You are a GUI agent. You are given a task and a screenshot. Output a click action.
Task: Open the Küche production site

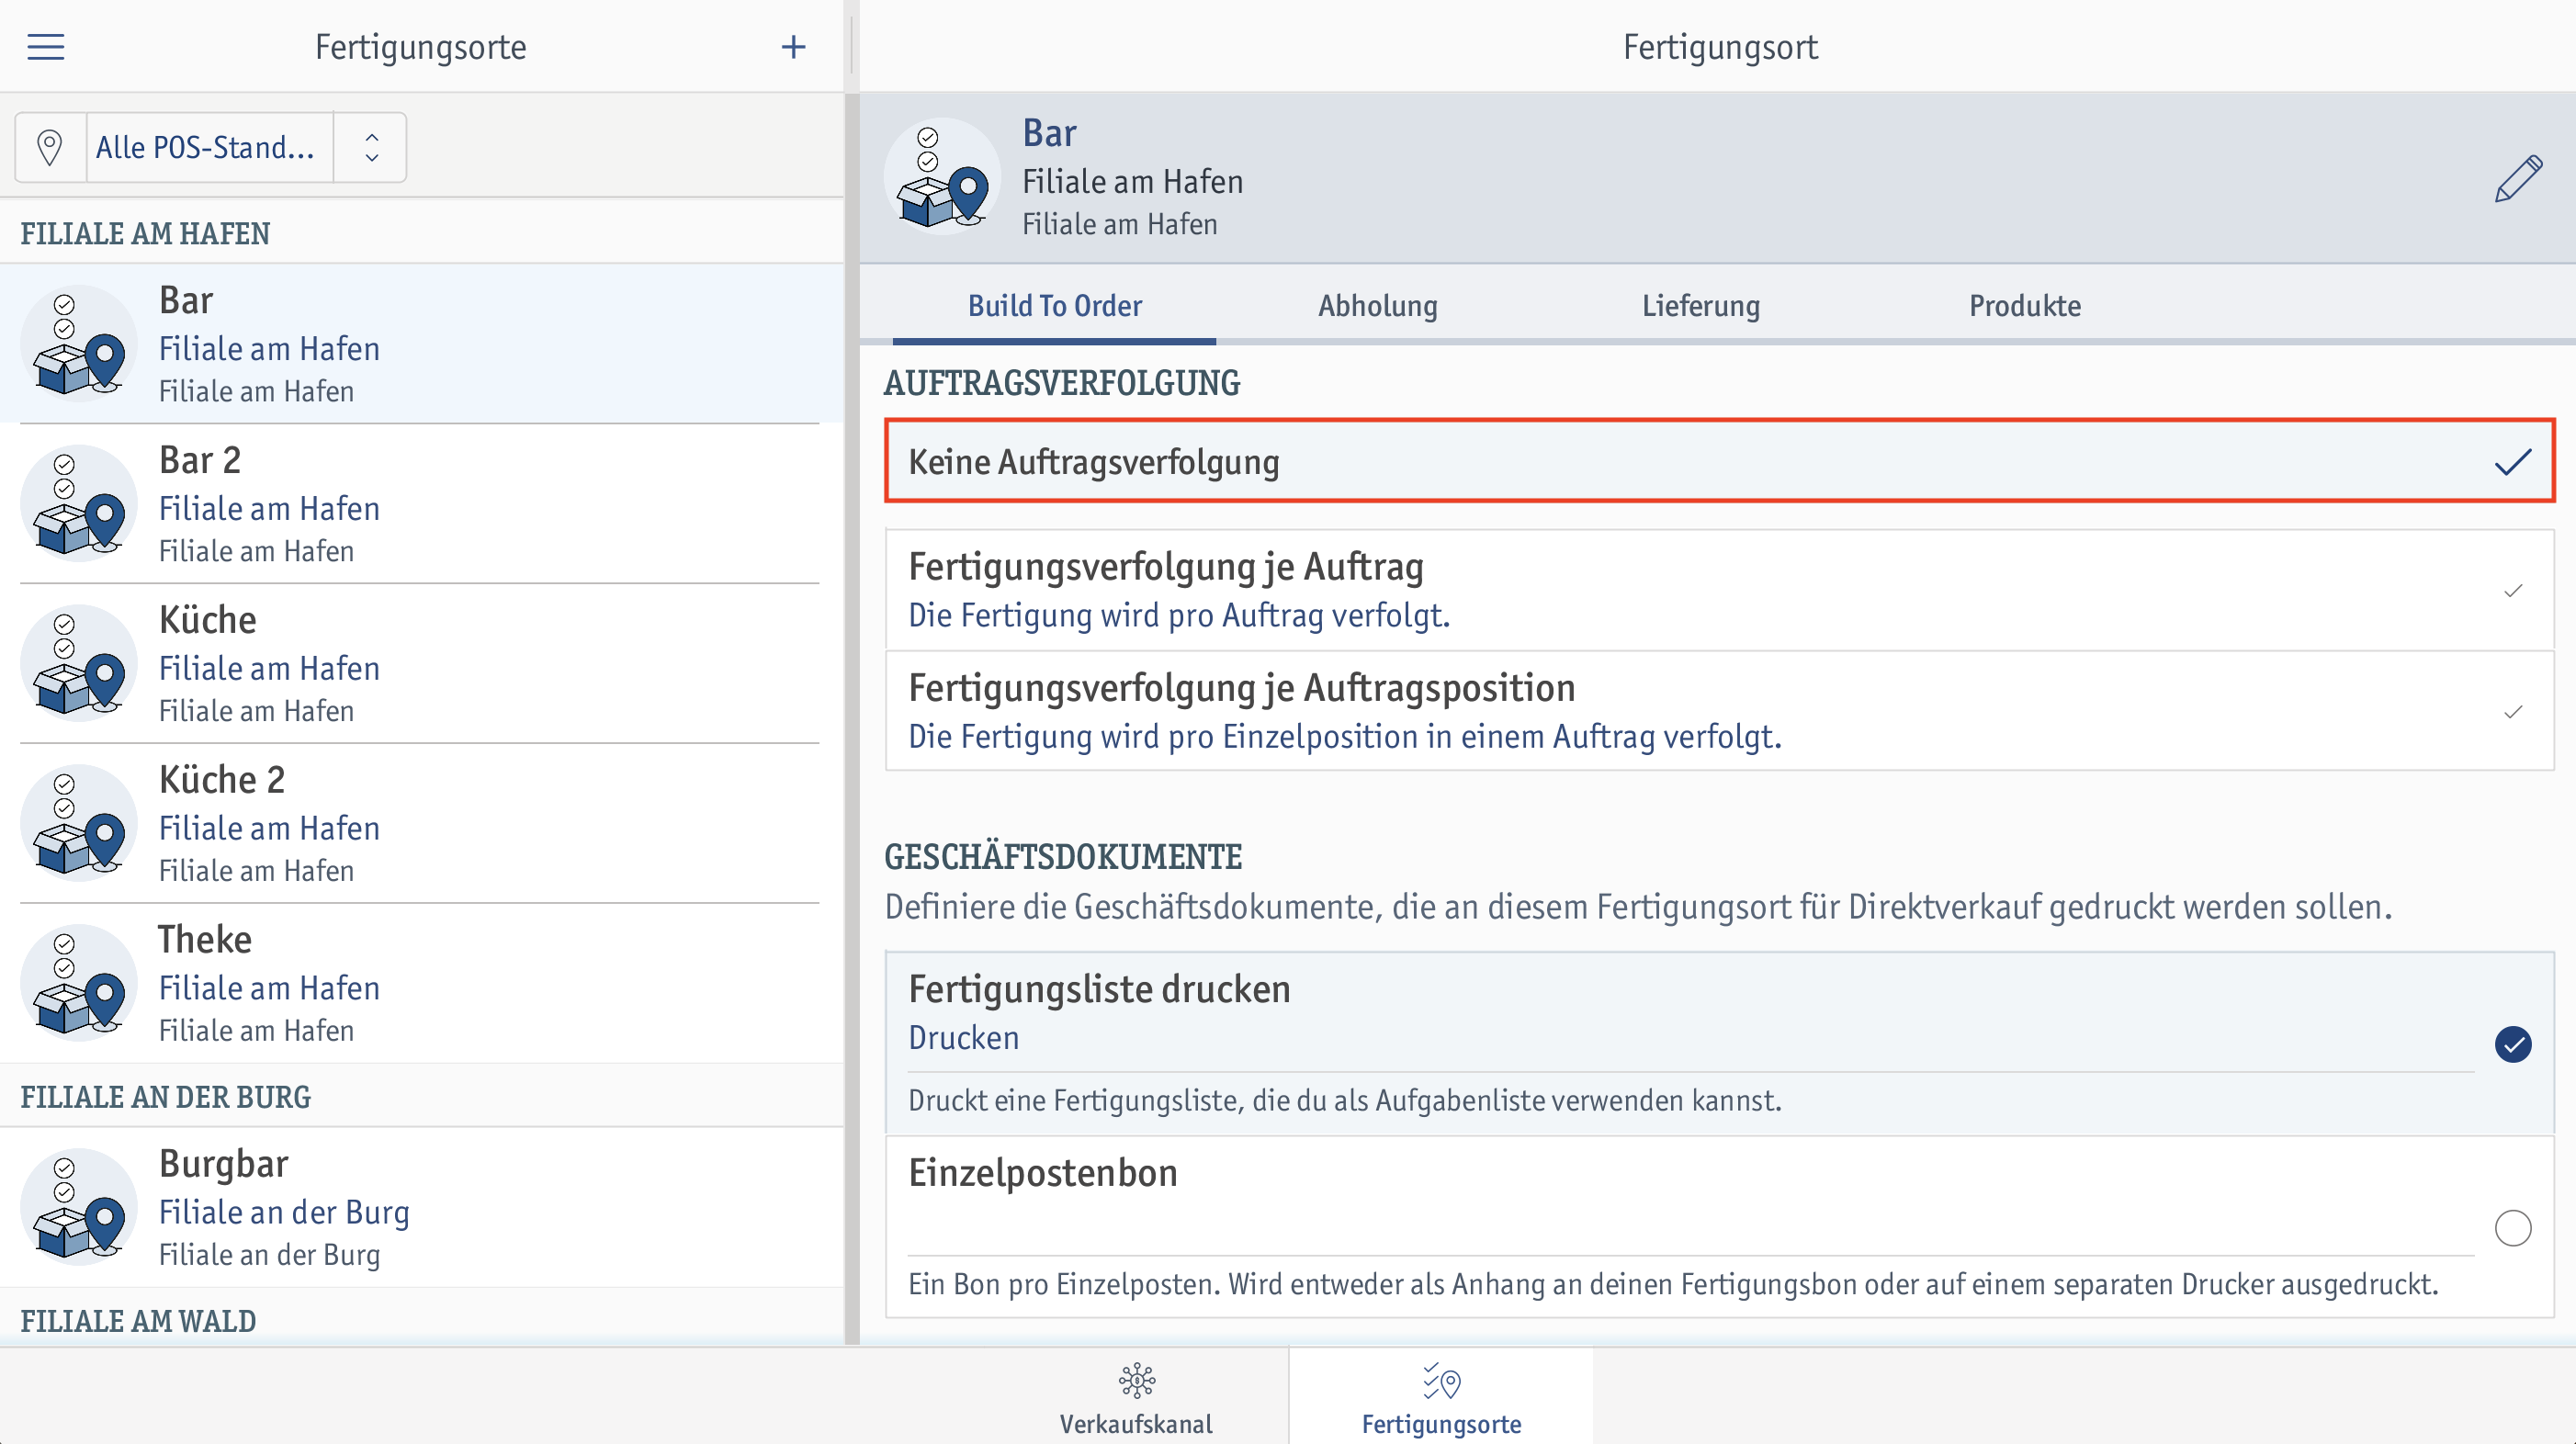(420, 664)
